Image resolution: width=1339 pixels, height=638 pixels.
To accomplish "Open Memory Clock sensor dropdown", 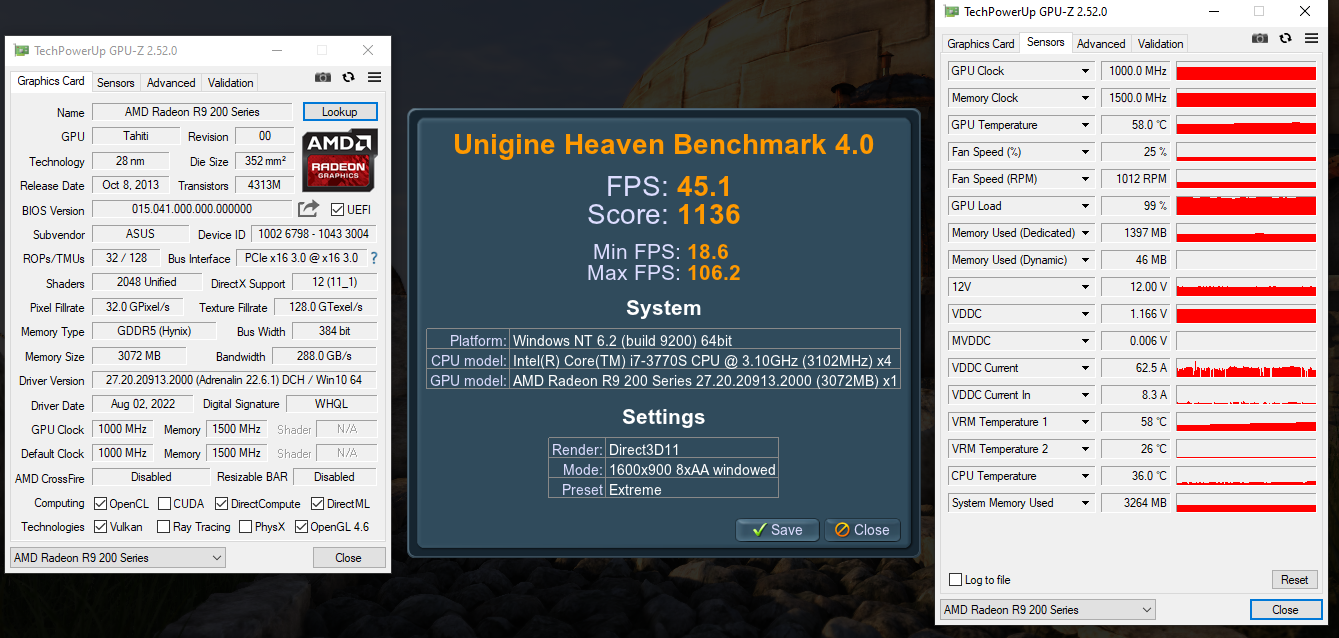I will (x=1085, y=98).
